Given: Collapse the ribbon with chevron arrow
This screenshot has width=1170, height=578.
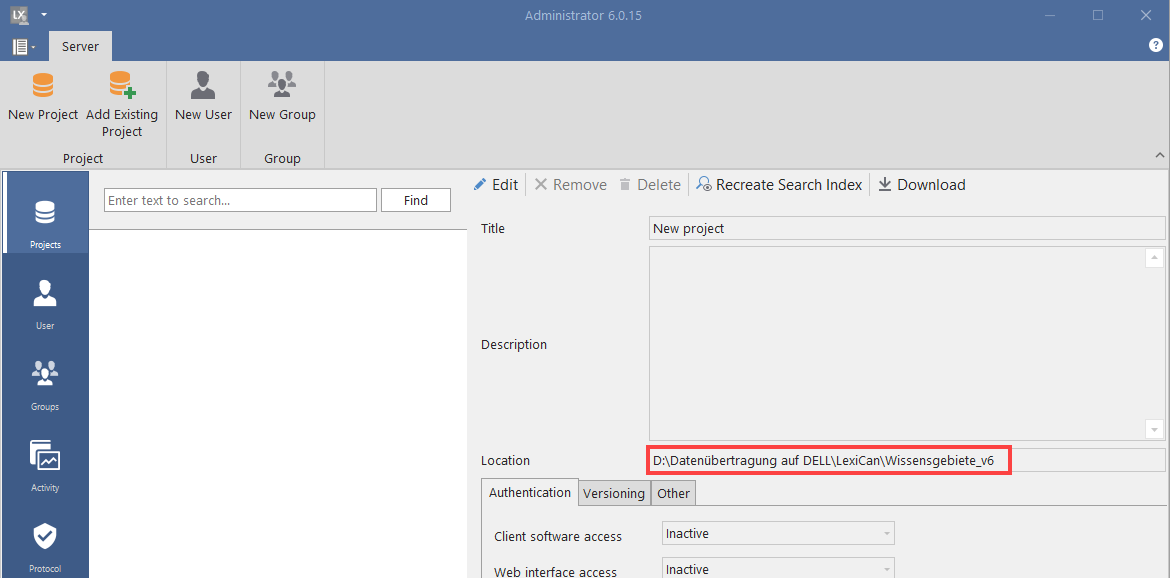Looking at the screenshot, I should 1160,156.
